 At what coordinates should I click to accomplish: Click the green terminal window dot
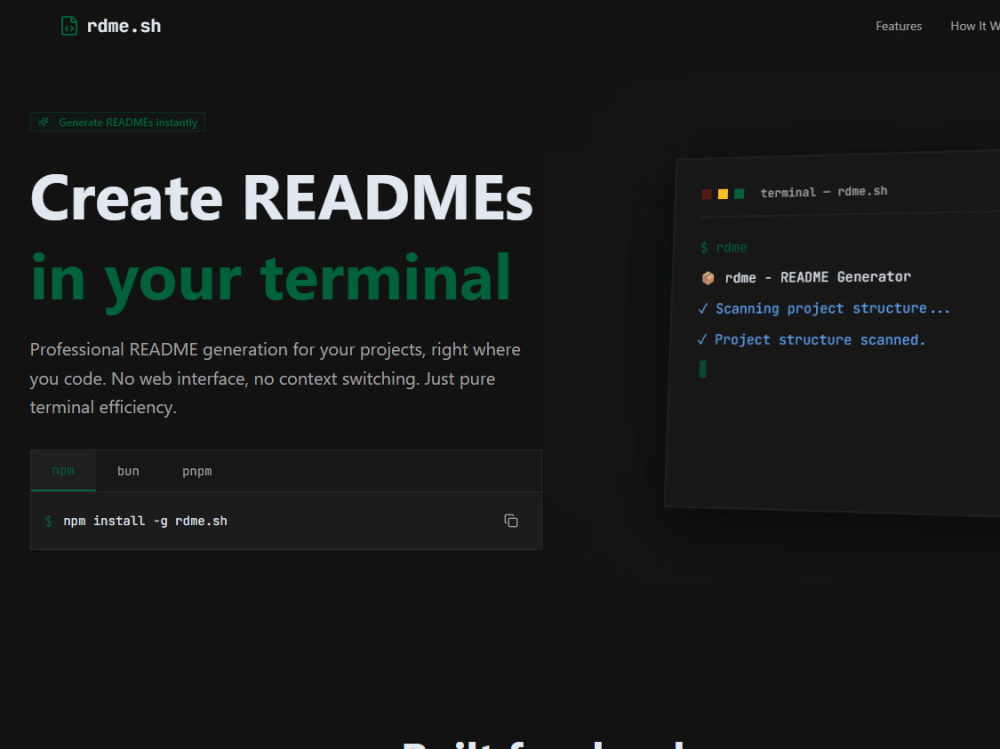click(x=739, y=193)
